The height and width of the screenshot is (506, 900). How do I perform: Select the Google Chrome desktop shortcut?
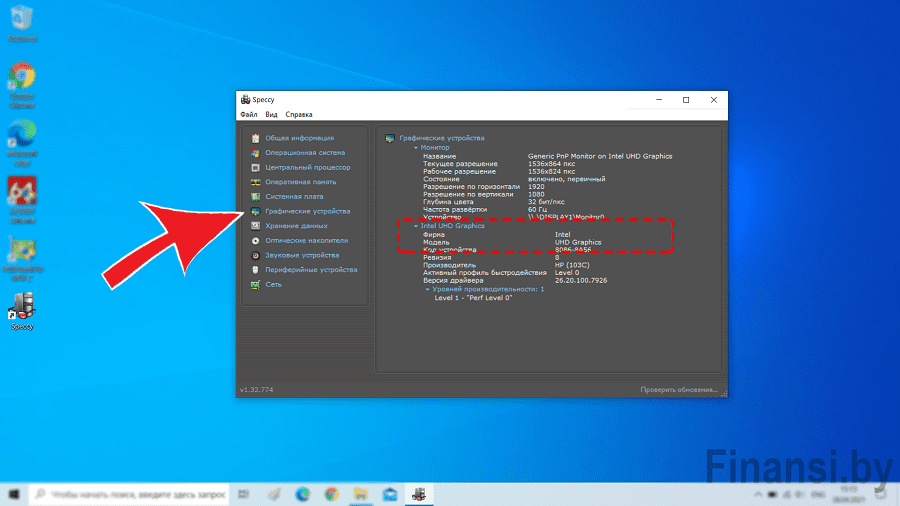(22, 84)
